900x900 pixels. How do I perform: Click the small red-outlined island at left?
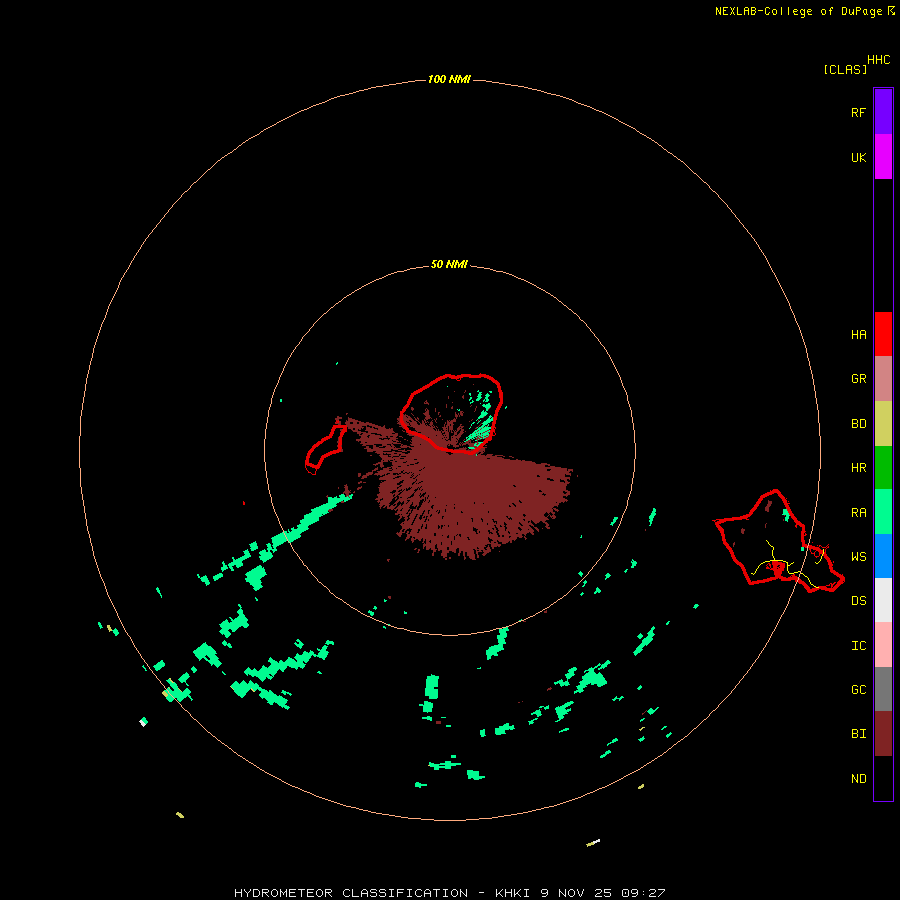[x=325, y=449]
